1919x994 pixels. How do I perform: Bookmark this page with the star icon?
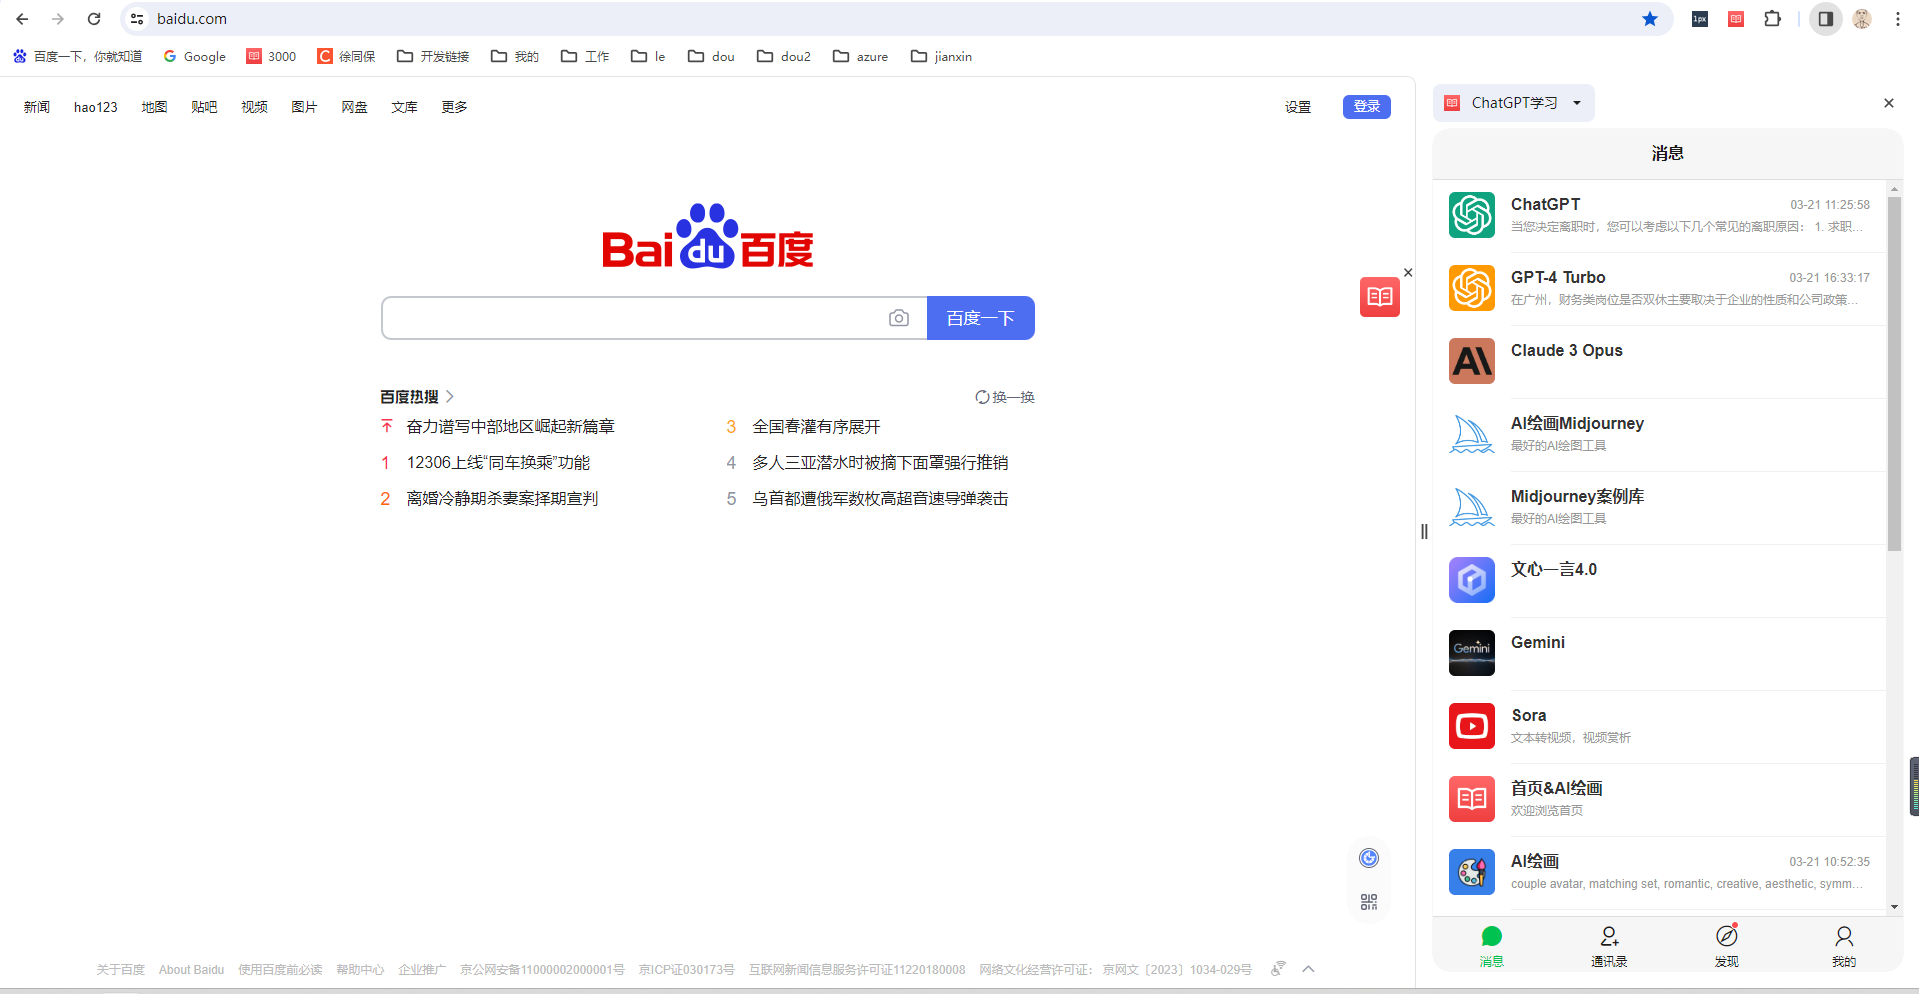click(x=1650, y=19)
